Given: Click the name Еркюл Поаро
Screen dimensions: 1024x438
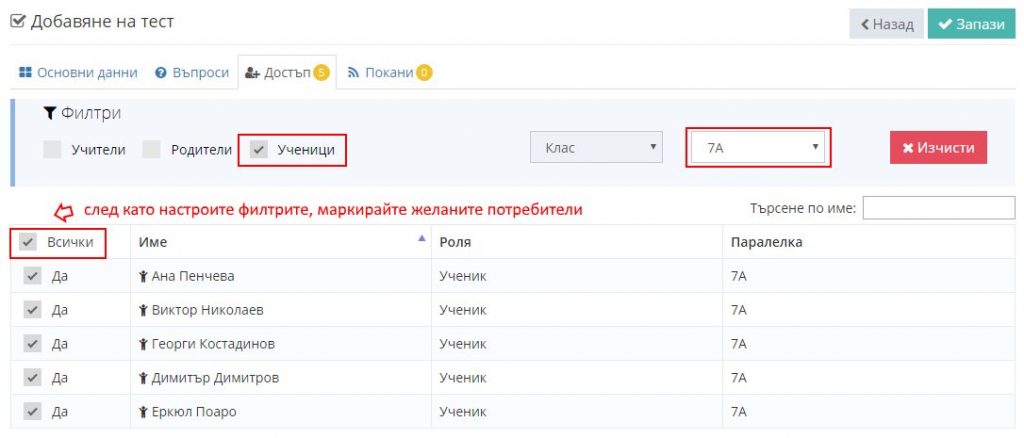Looking at the screenshot, I should 194,413.
